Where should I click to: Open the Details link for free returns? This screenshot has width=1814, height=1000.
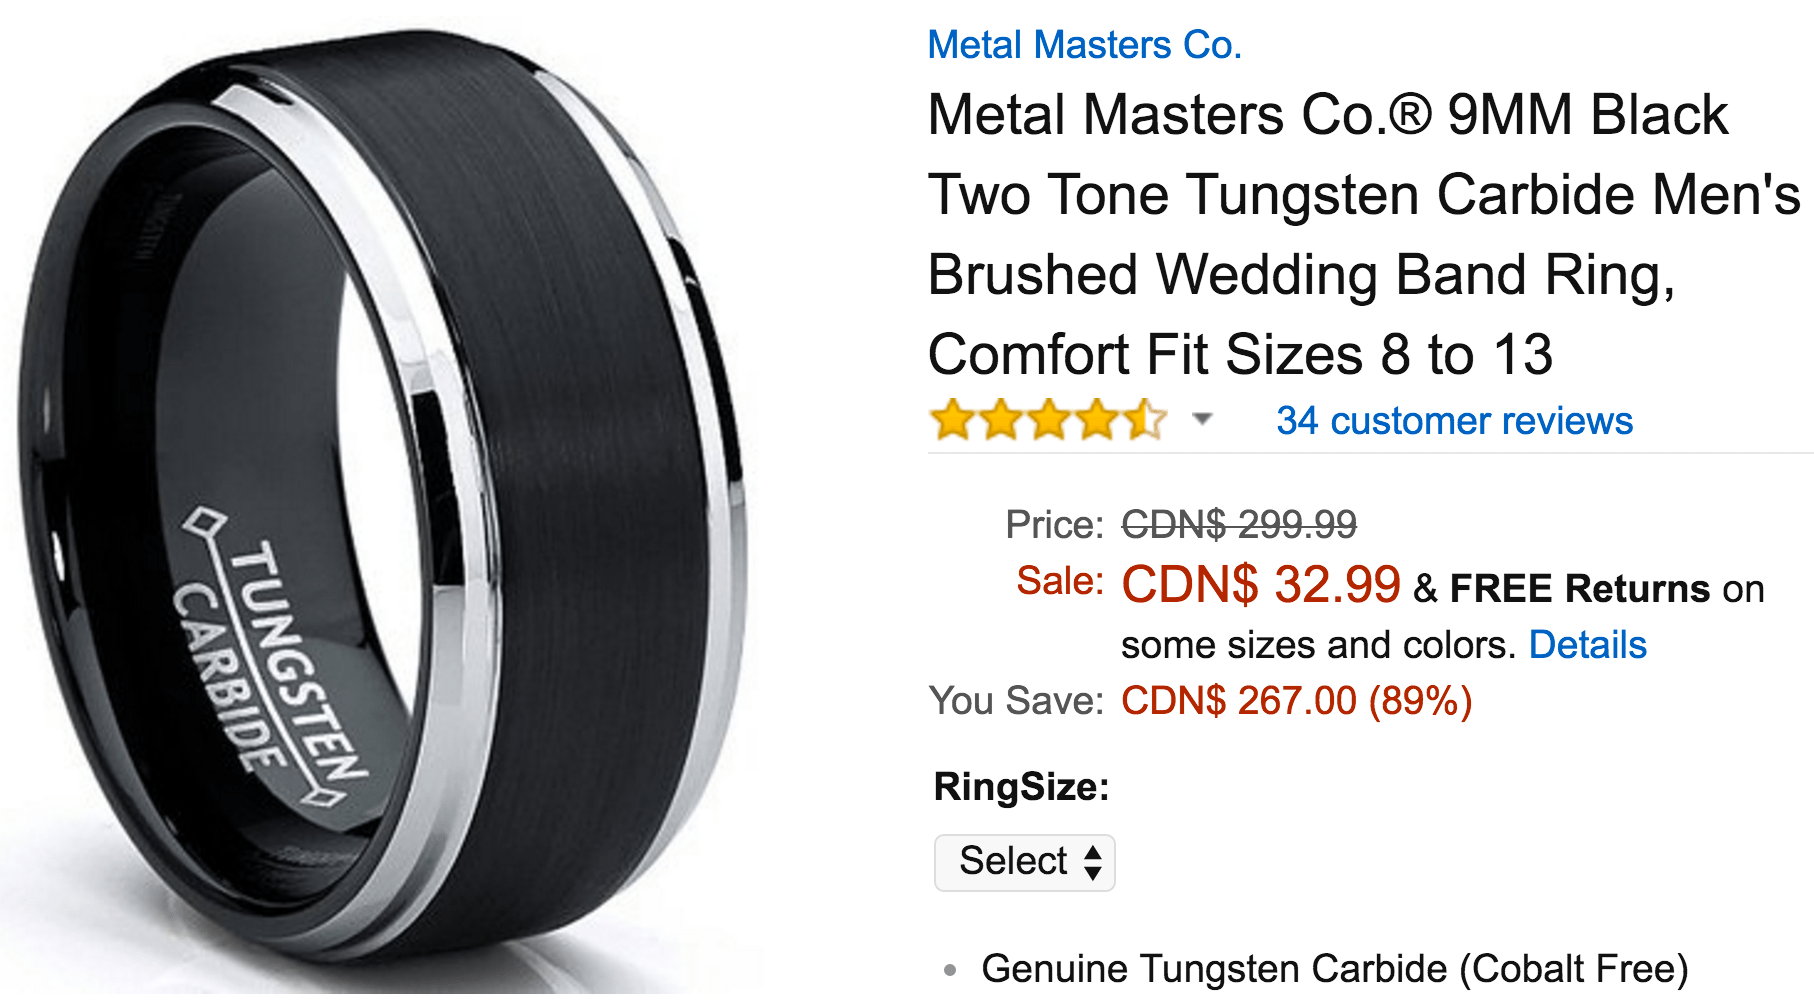tap(1587, 645)
